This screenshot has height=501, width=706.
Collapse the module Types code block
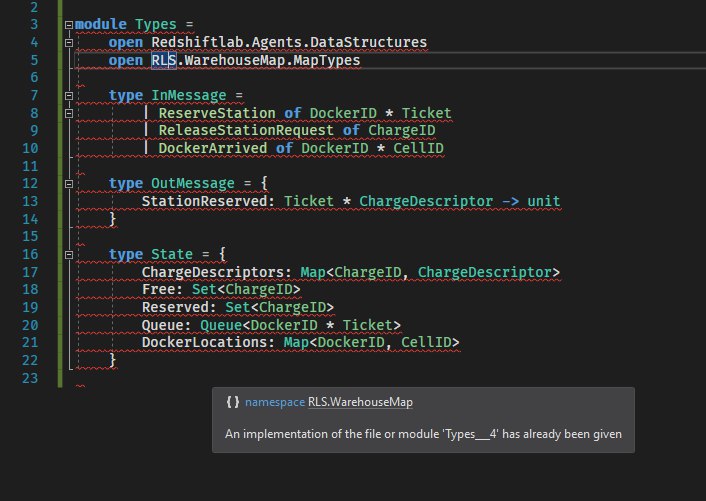pos(68,23)
